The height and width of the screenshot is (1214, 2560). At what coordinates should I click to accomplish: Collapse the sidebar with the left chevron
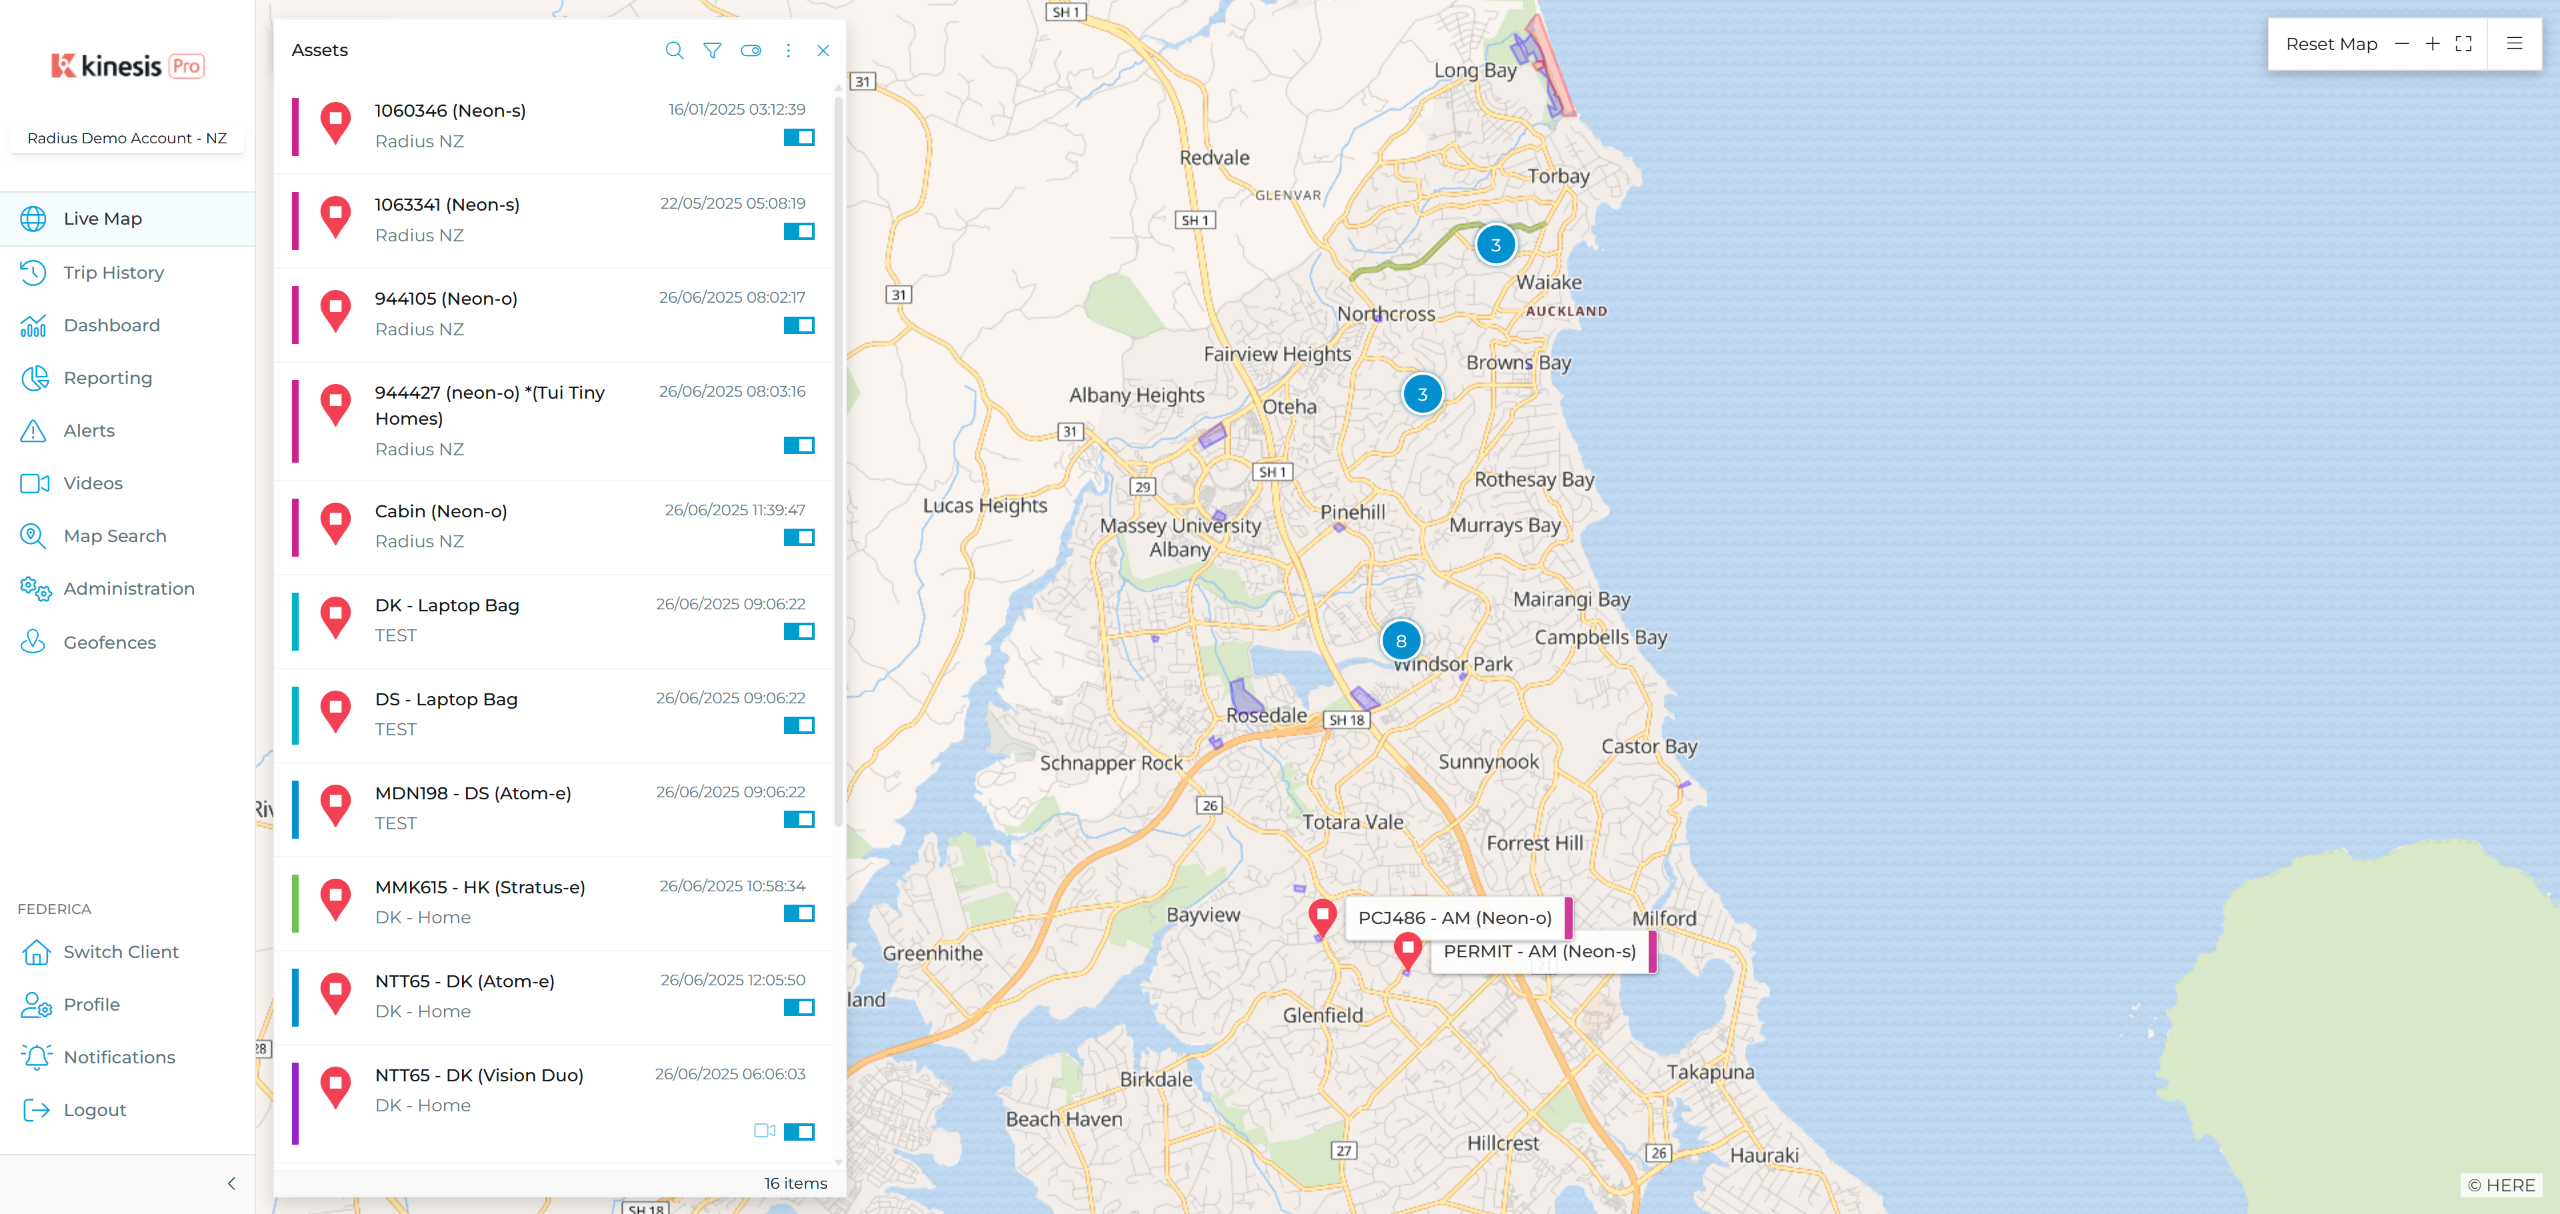pyautogui.click(x=231, y=1183)
